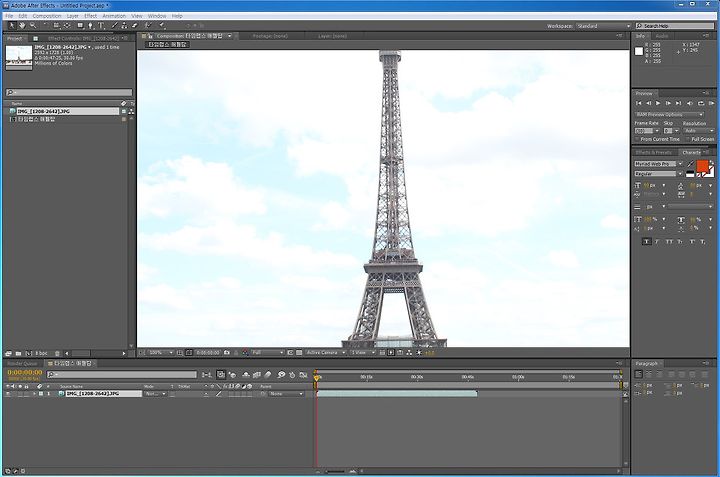
Task: Open the Resolution Auto dropdown in Preview
Action: coord(698,131)
